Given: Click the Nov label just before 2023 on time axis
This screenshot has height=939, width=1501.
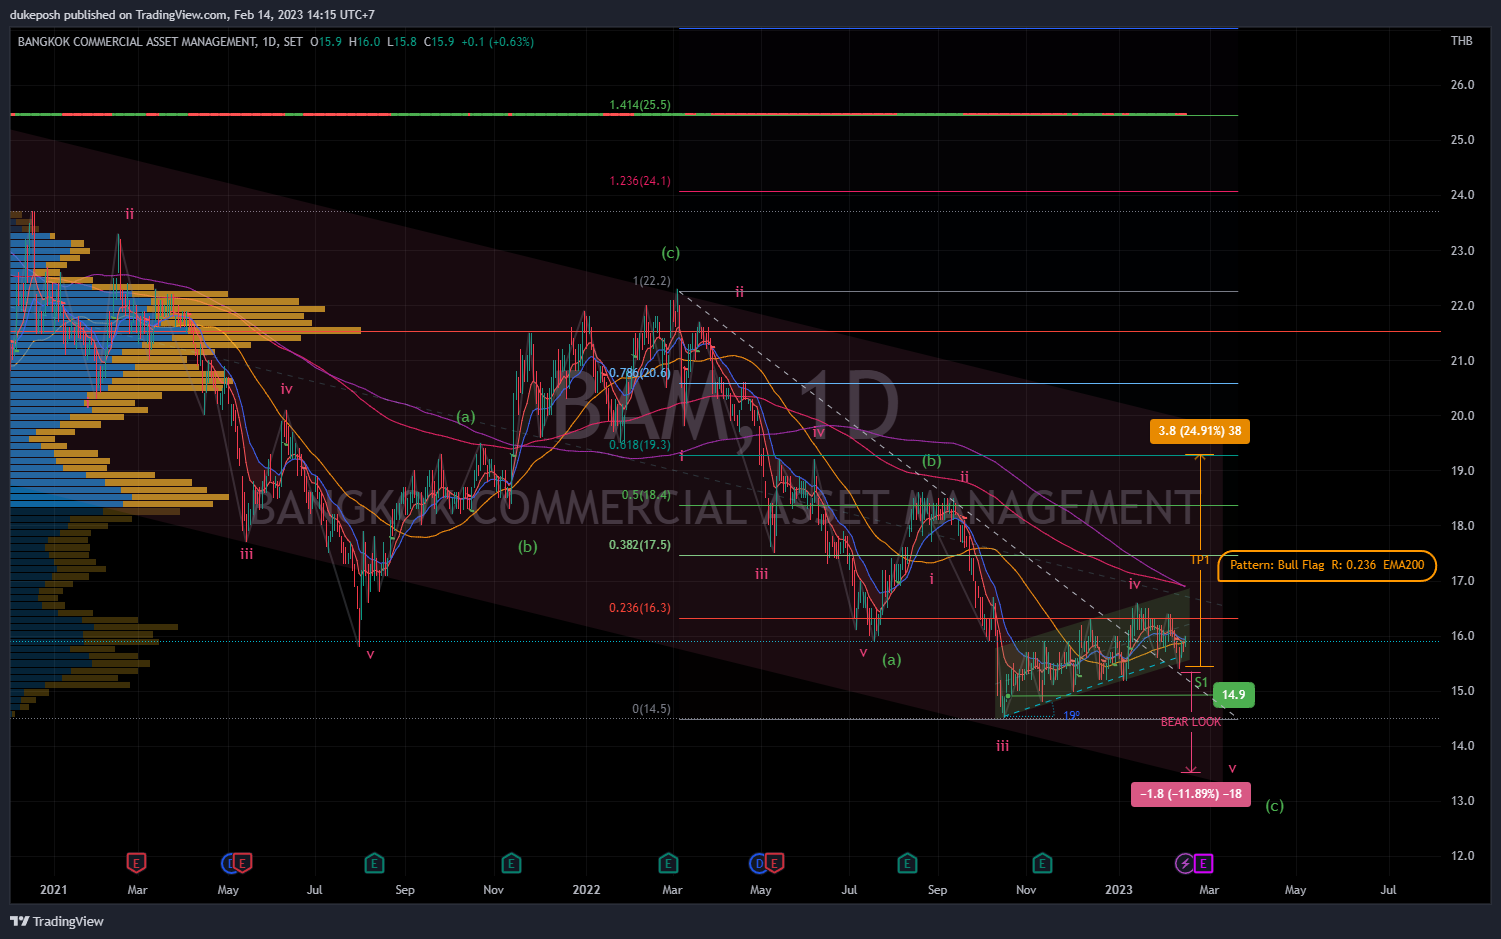Looking at the screenshot, I should (1026, 890).
